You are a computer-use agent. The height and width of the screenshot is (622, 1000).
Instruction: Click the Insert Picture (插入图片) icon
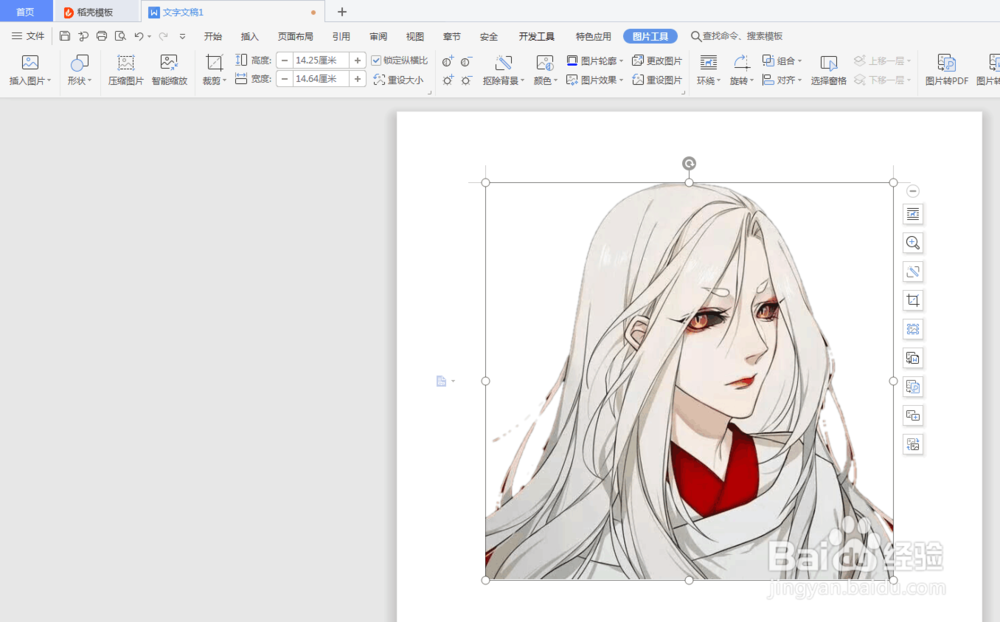[30, 62]
